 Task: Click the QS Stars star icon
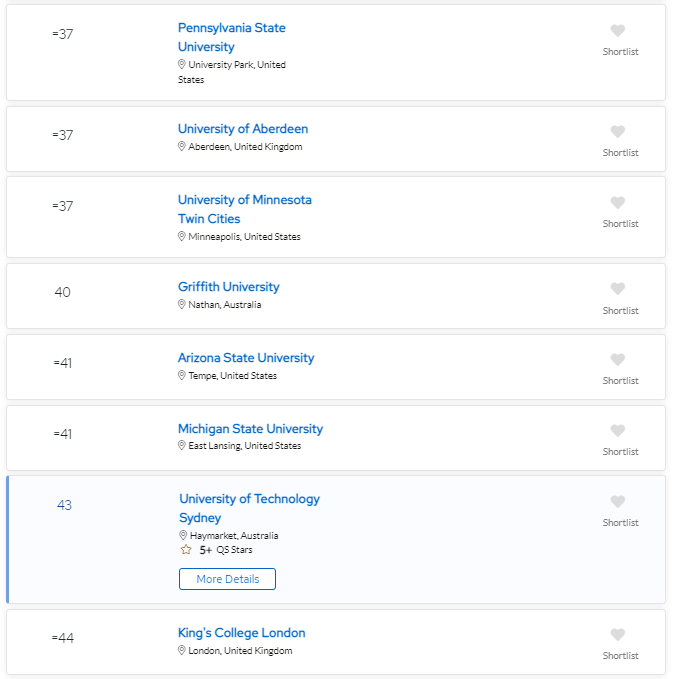[x=186, y=550]
